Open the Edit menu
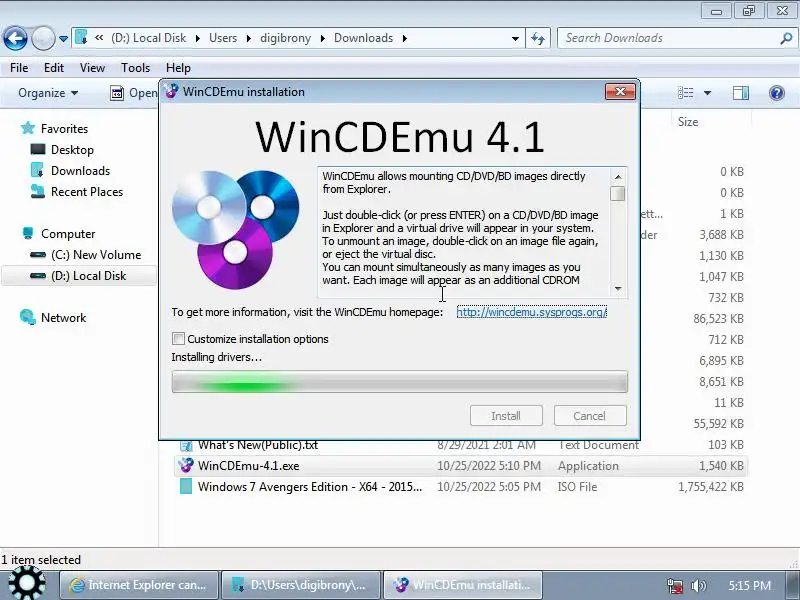Screen dimensions: 800x600 coord(54,68)
